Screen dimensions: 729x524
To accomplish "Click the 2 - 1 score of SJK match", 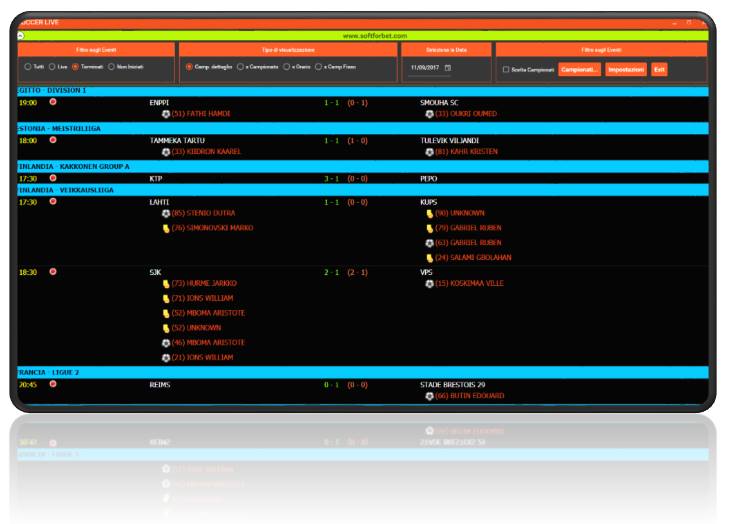I will click(x=331, y=272).
